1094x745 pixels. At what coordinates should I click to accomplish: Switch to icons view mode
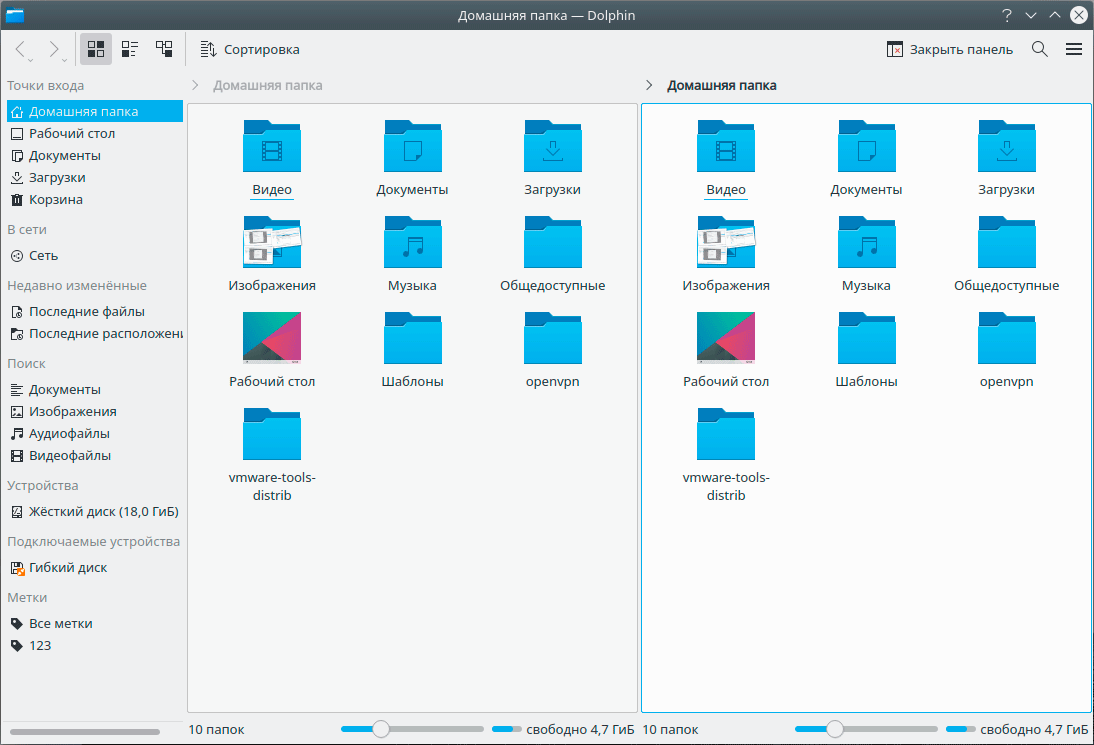click(x=96, y=49)
